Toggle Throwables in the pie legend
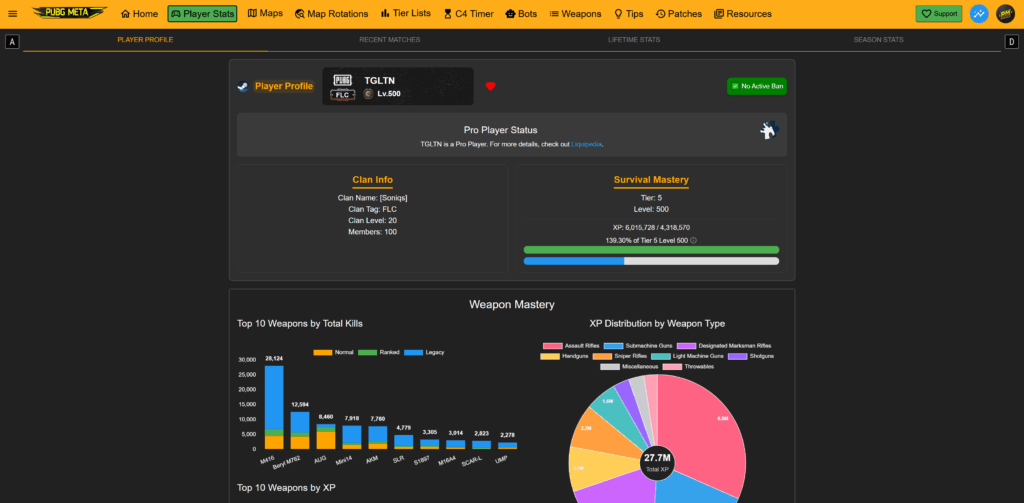 688,366
